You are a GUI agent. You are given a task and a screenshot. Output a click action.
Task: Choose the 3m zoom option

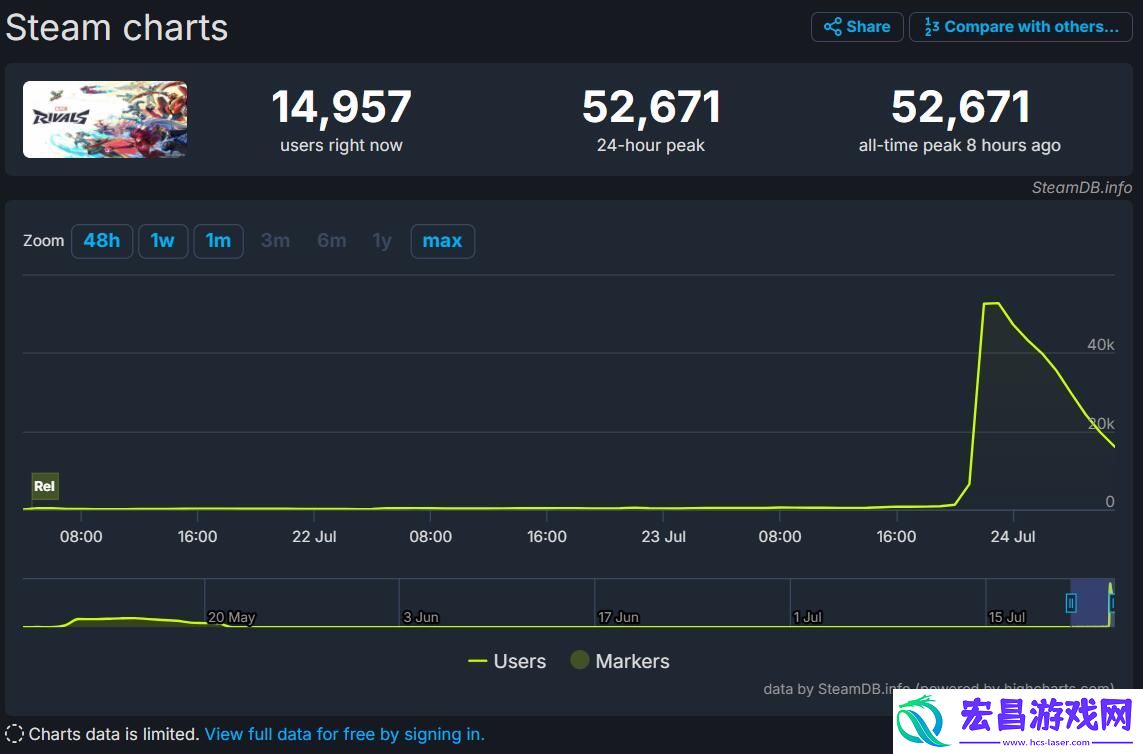coord(276,241)
